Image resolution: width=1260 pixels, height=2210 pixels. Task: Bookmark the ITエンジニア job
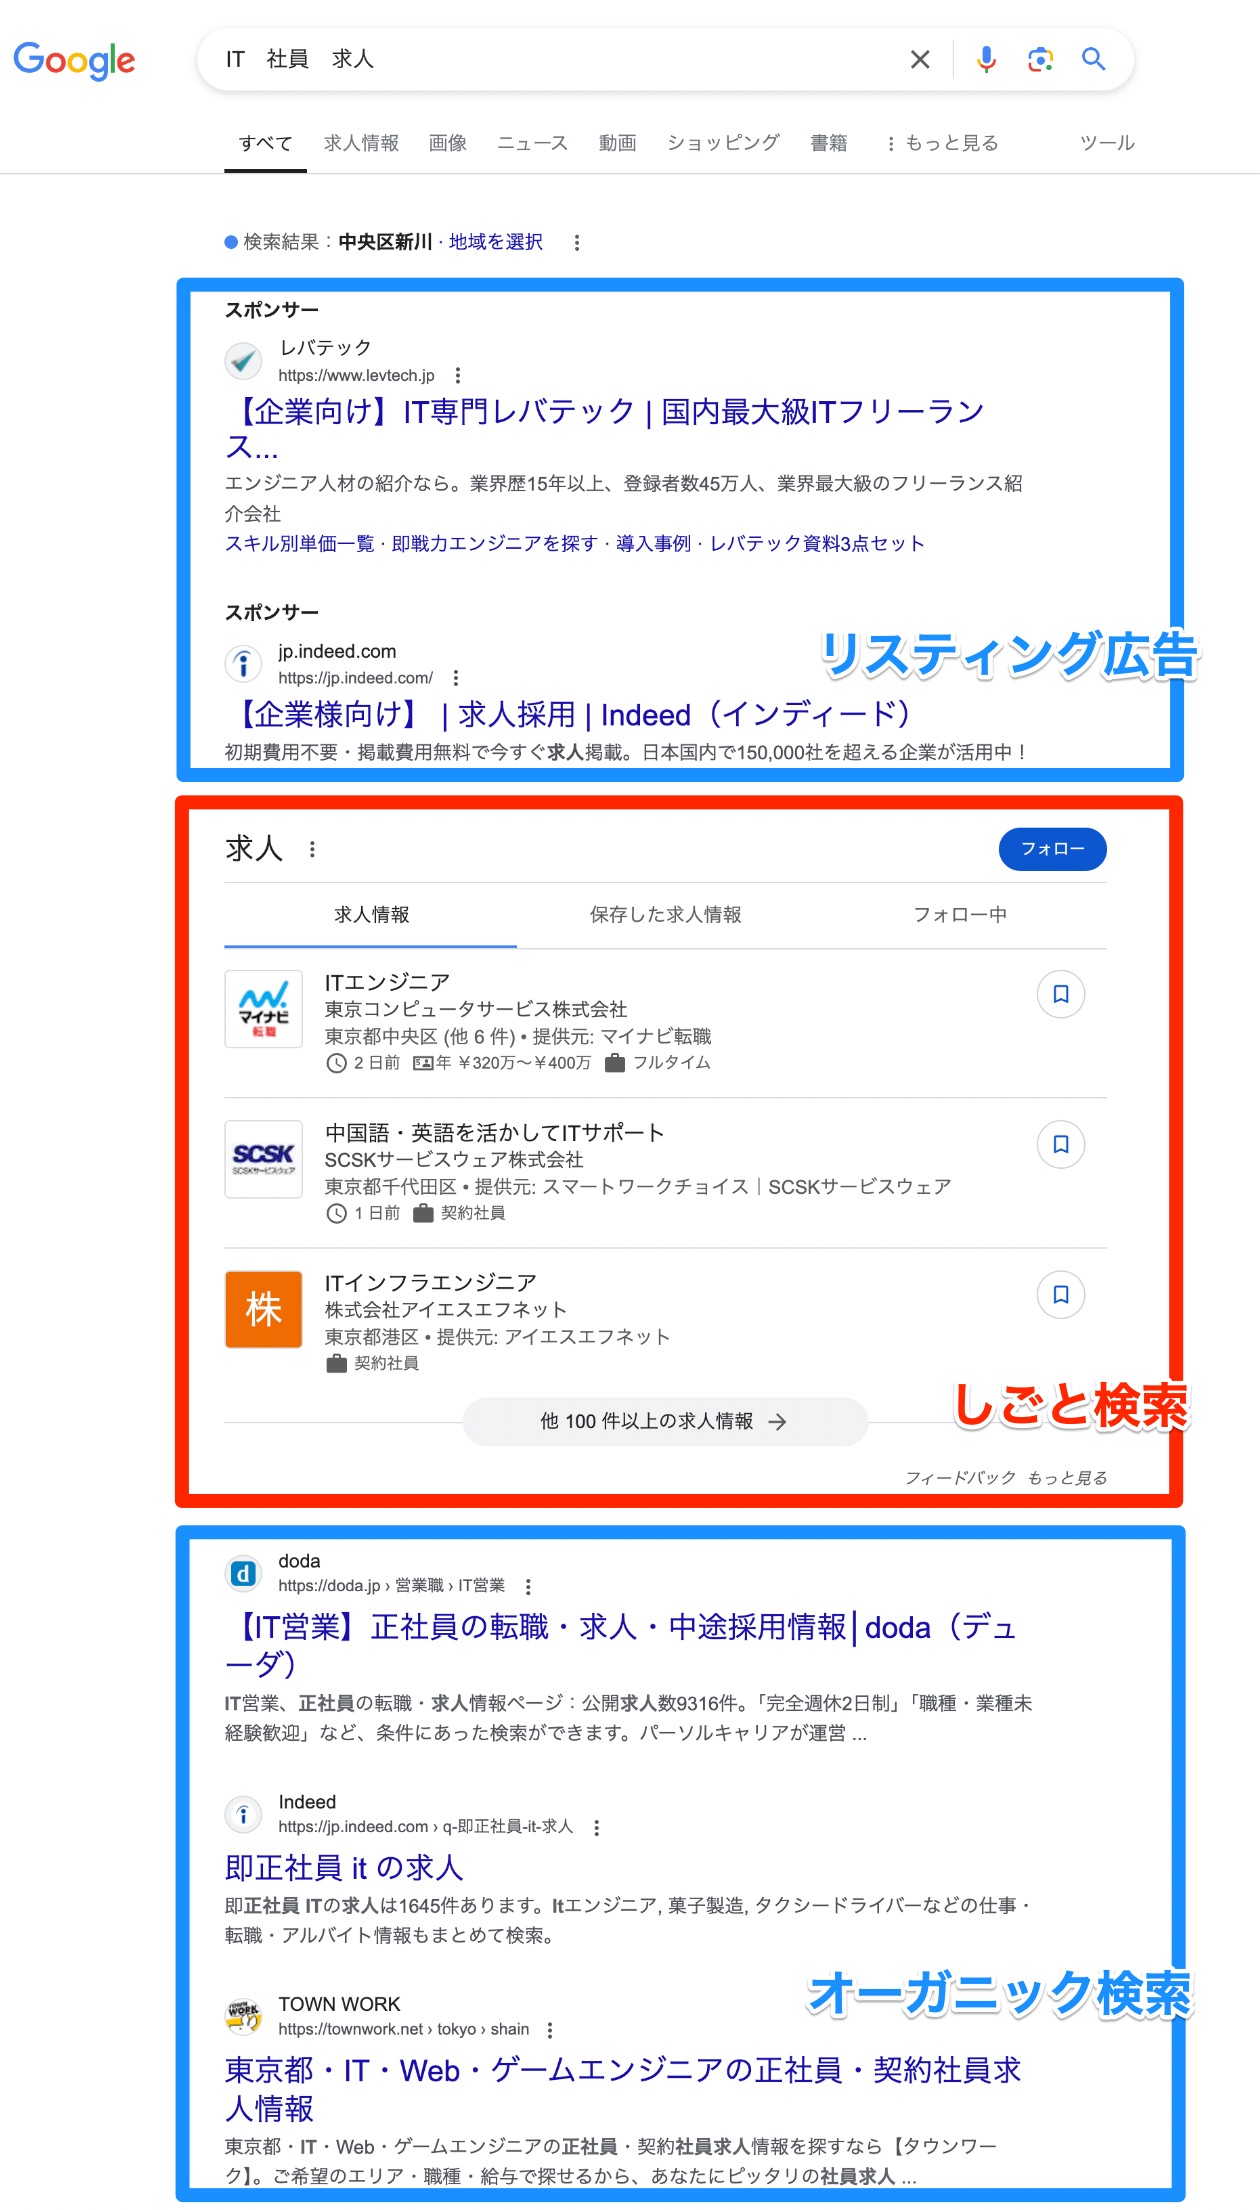click(x=1061, y=994)
